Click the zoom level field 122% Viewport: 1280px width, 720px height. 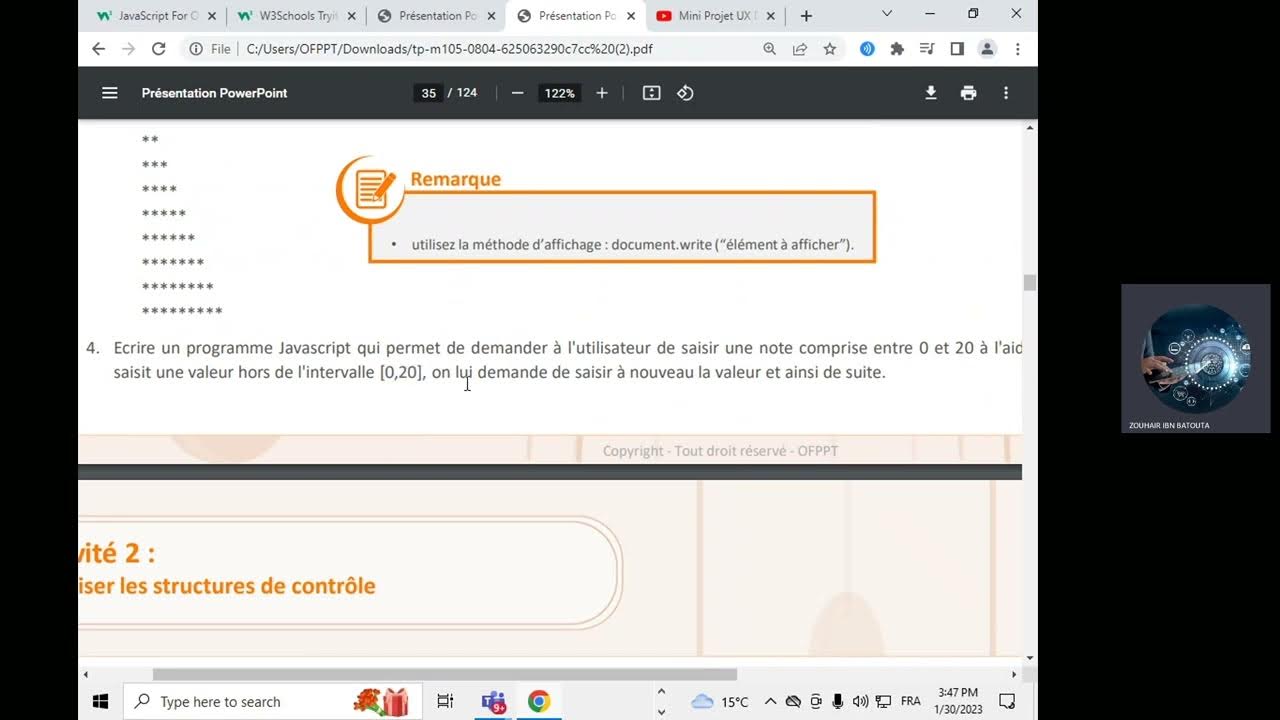pyautogui.click(x=559, y=93)
